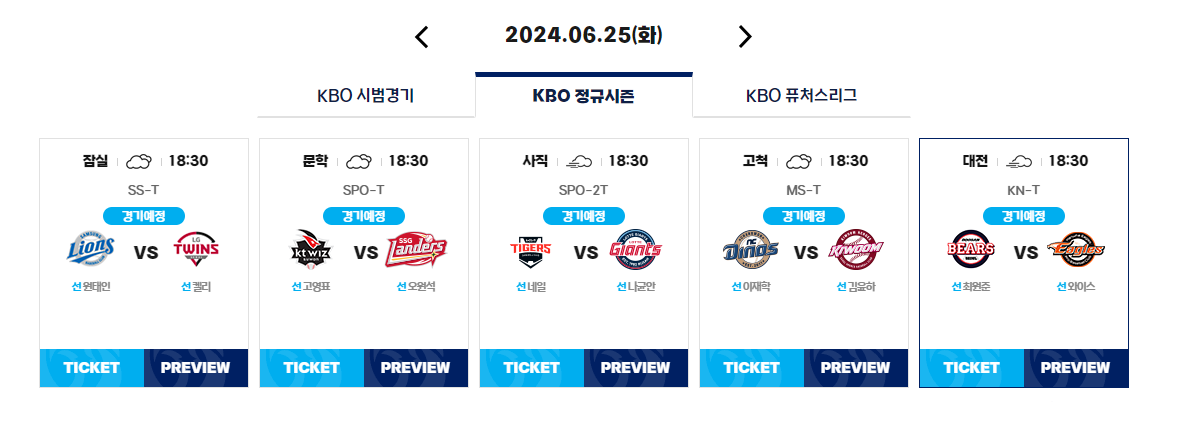Select the NC Dinos logo
1196x447 pixels.
pos(751,249)
